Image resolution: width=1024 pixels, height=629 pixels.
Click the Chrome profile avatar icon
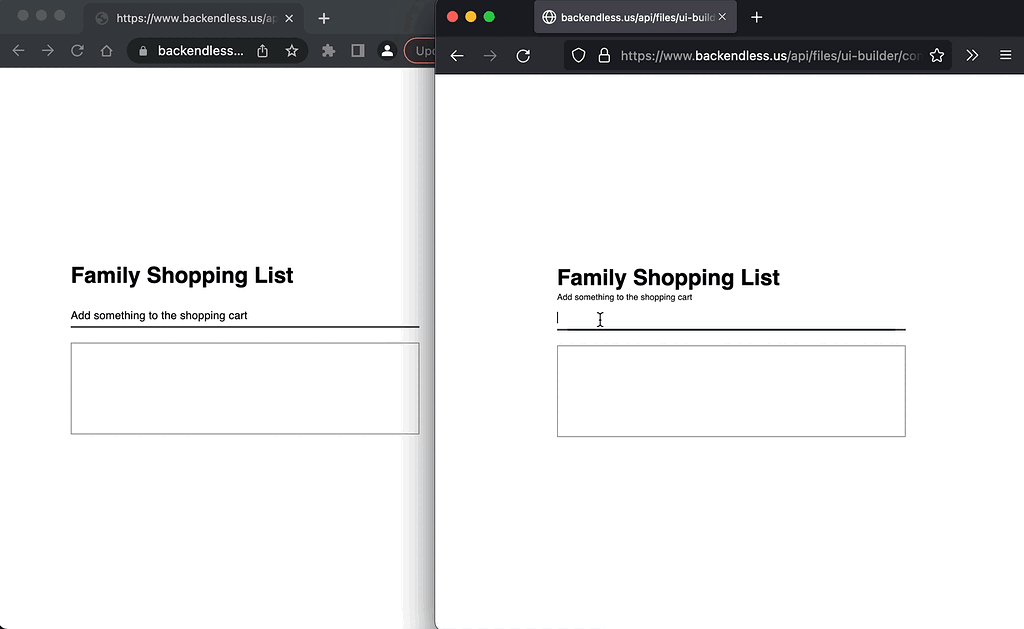click(387, 51)
